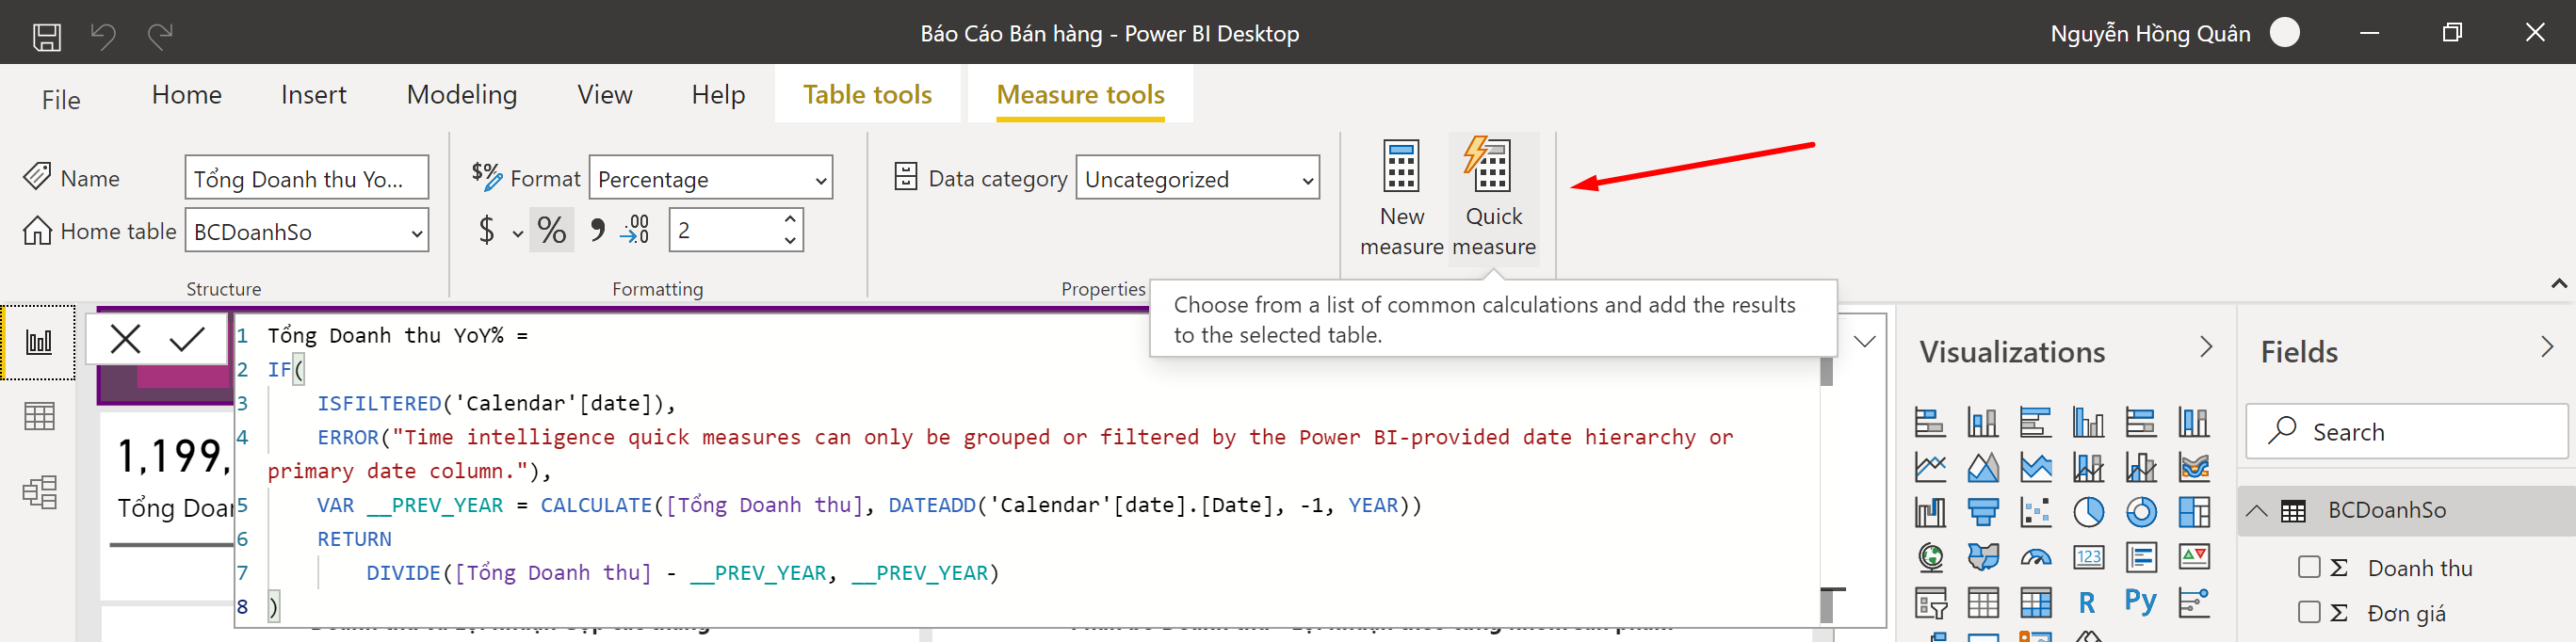This screenshot has width=2576, height=642.
Task: Select the R script visual
Action: tap(2088, 603)
